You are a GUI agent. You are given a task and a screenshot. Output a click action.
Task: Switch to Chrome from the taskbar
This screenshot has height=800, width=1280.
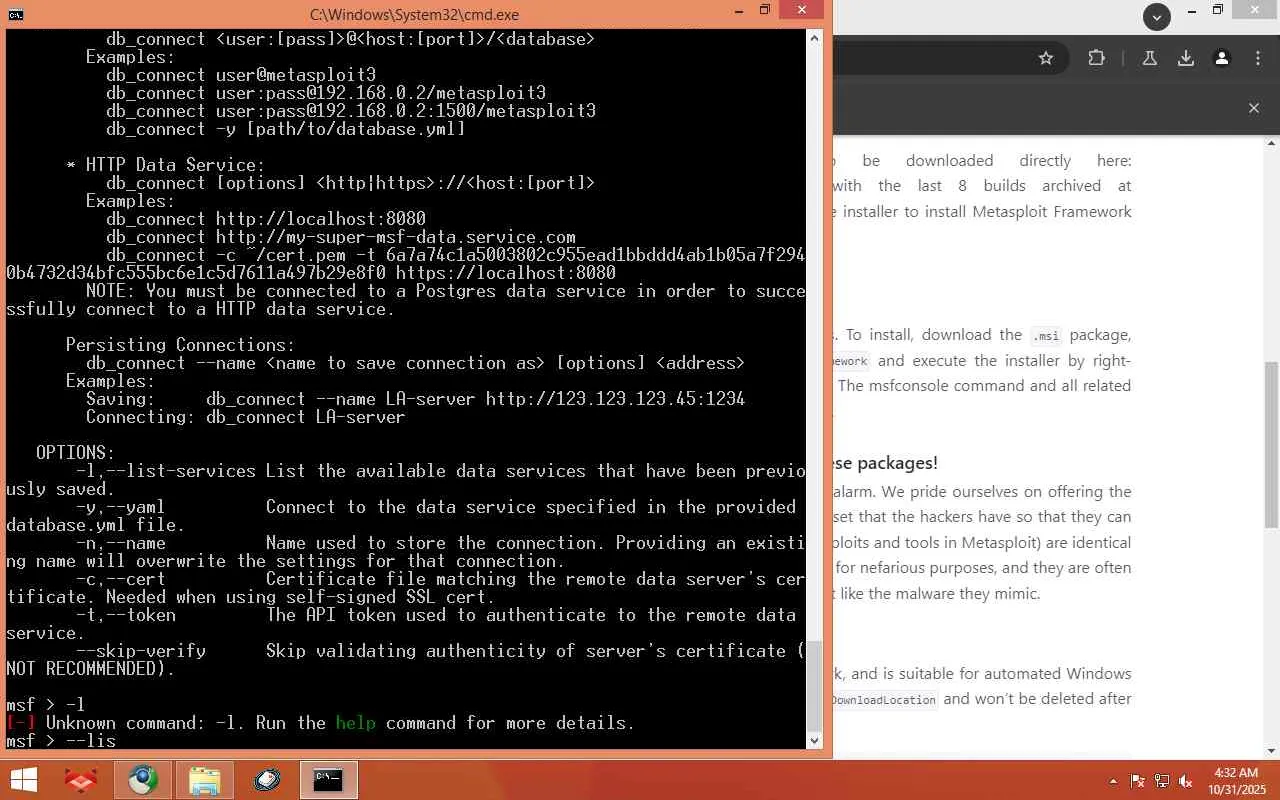tap(142, 780)
